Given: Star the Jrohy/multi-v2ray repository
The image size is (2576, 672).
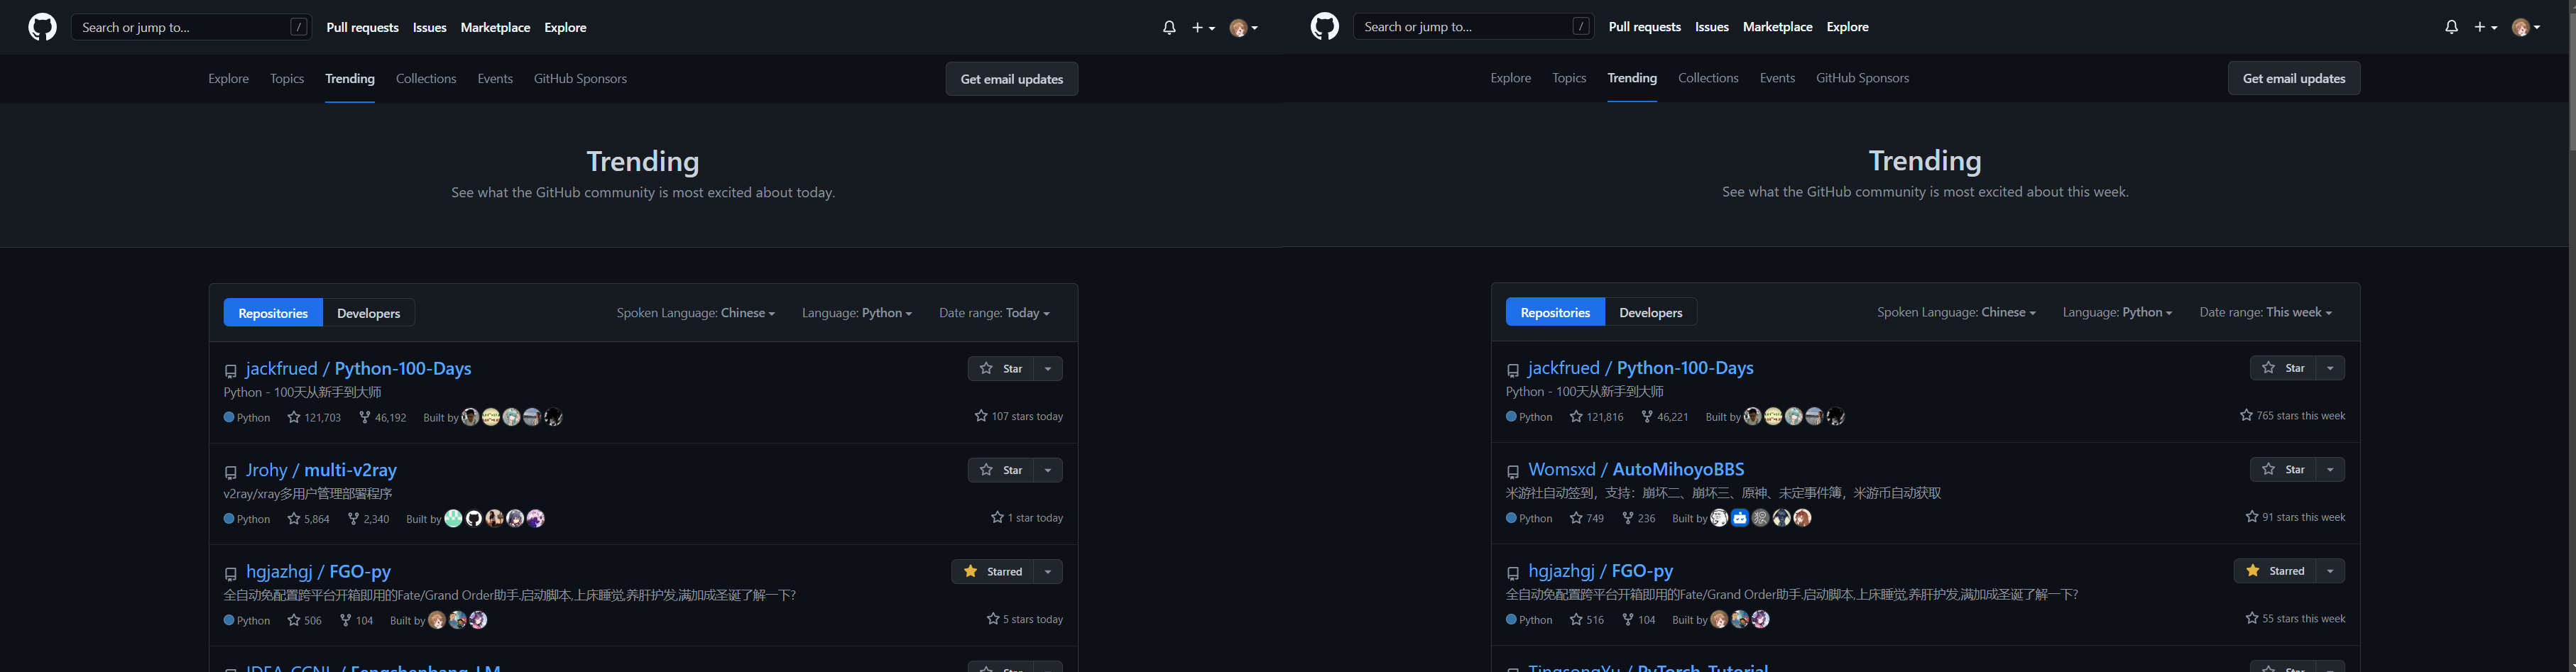Looking at the screenshot, I should (x=1001, y=470).
